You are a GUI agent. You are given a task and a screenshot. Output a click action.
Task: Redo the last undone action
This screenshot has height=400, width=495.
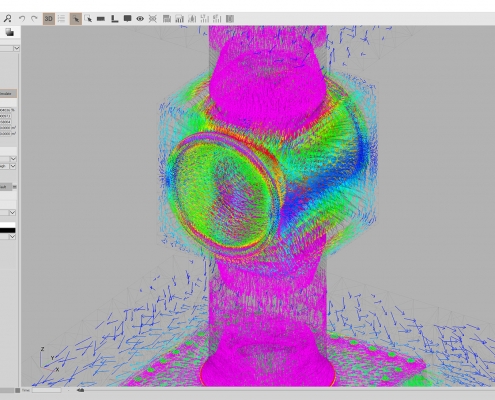point(34,19)
